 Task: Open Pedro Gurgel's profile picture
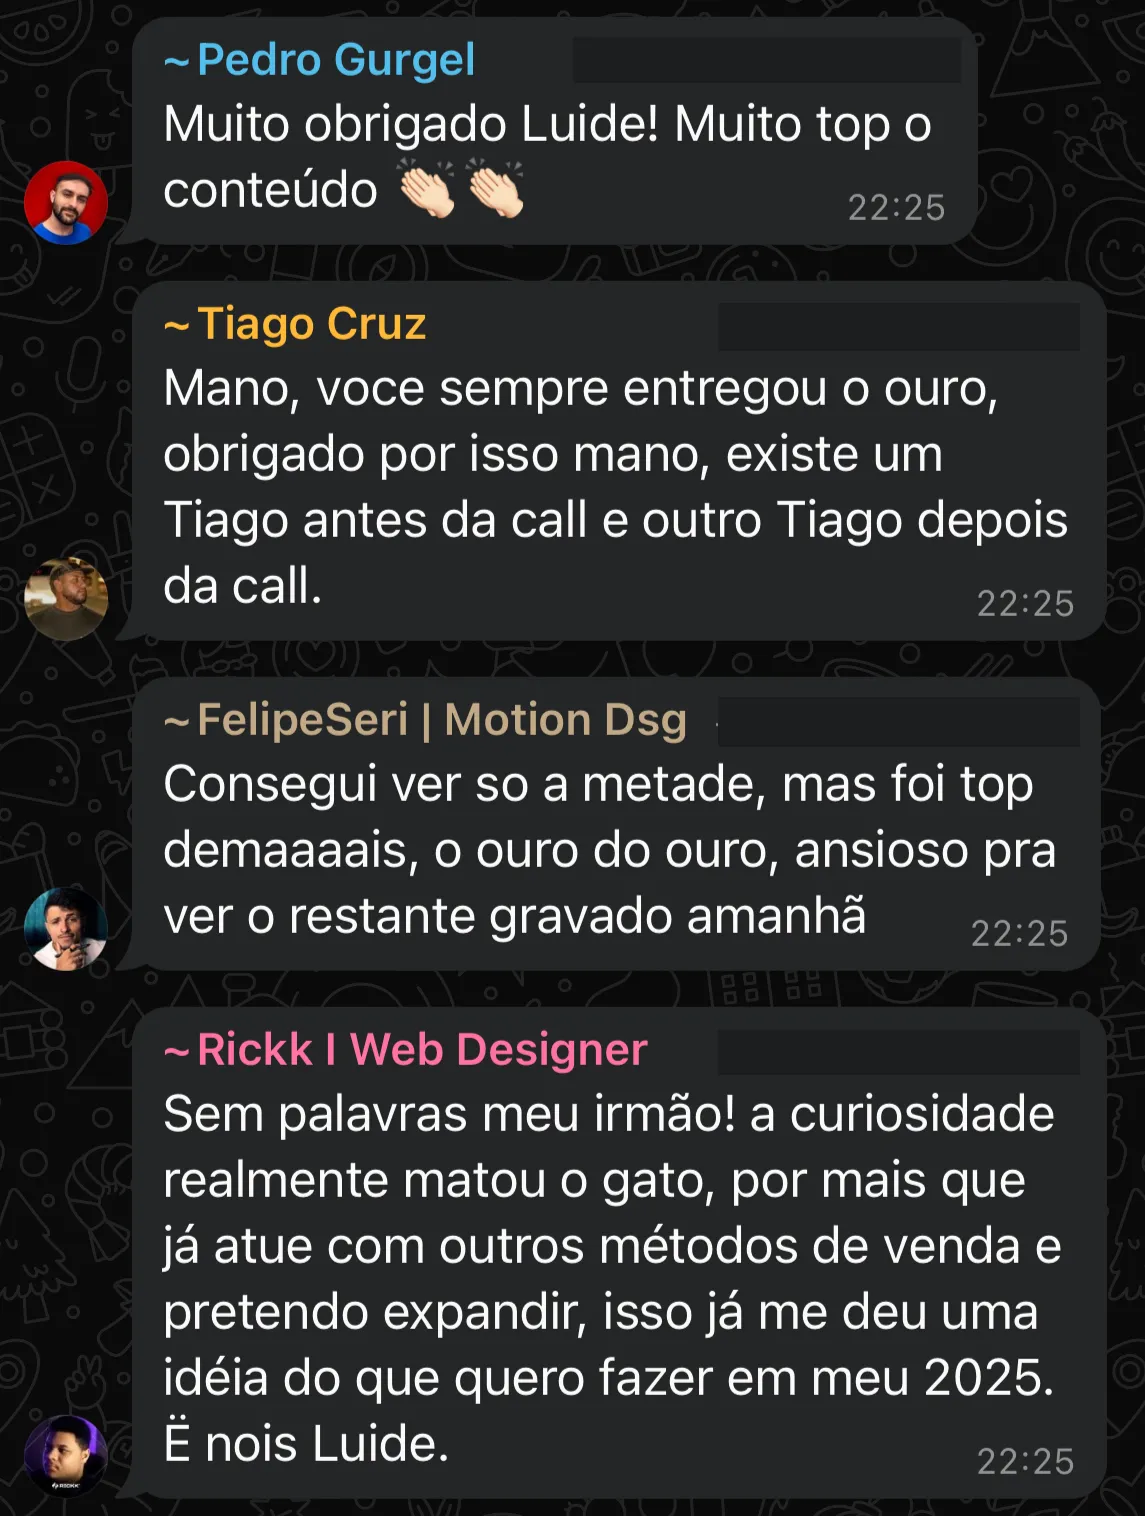click(66, 203)
